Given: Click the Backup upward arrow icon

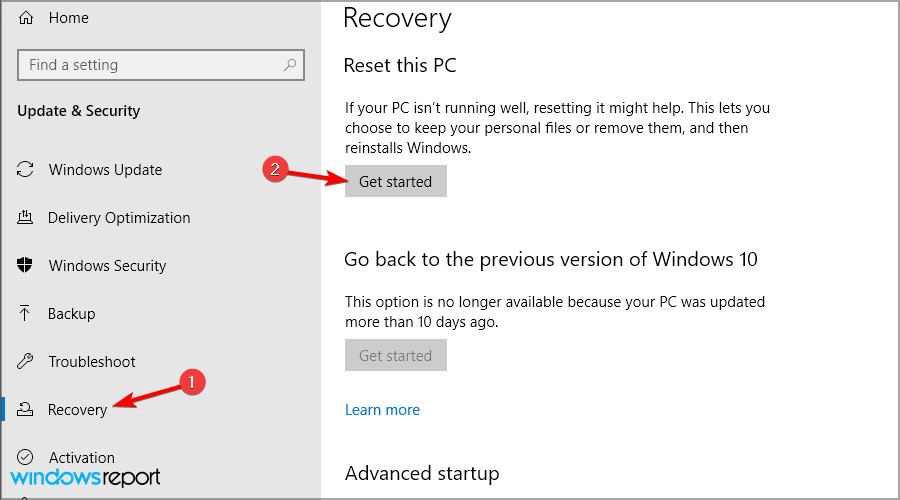Looking at the screenshot, I should [x=25, y=313].
